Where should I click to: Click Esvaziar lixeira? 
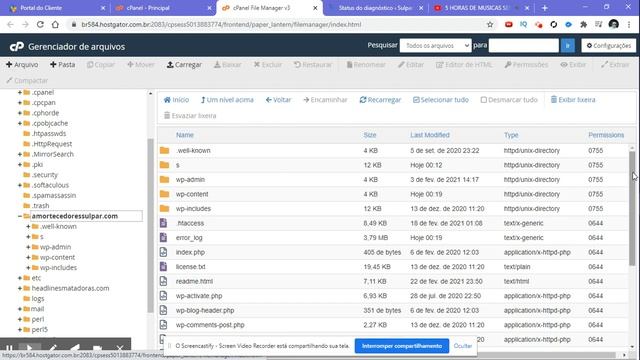190,116
